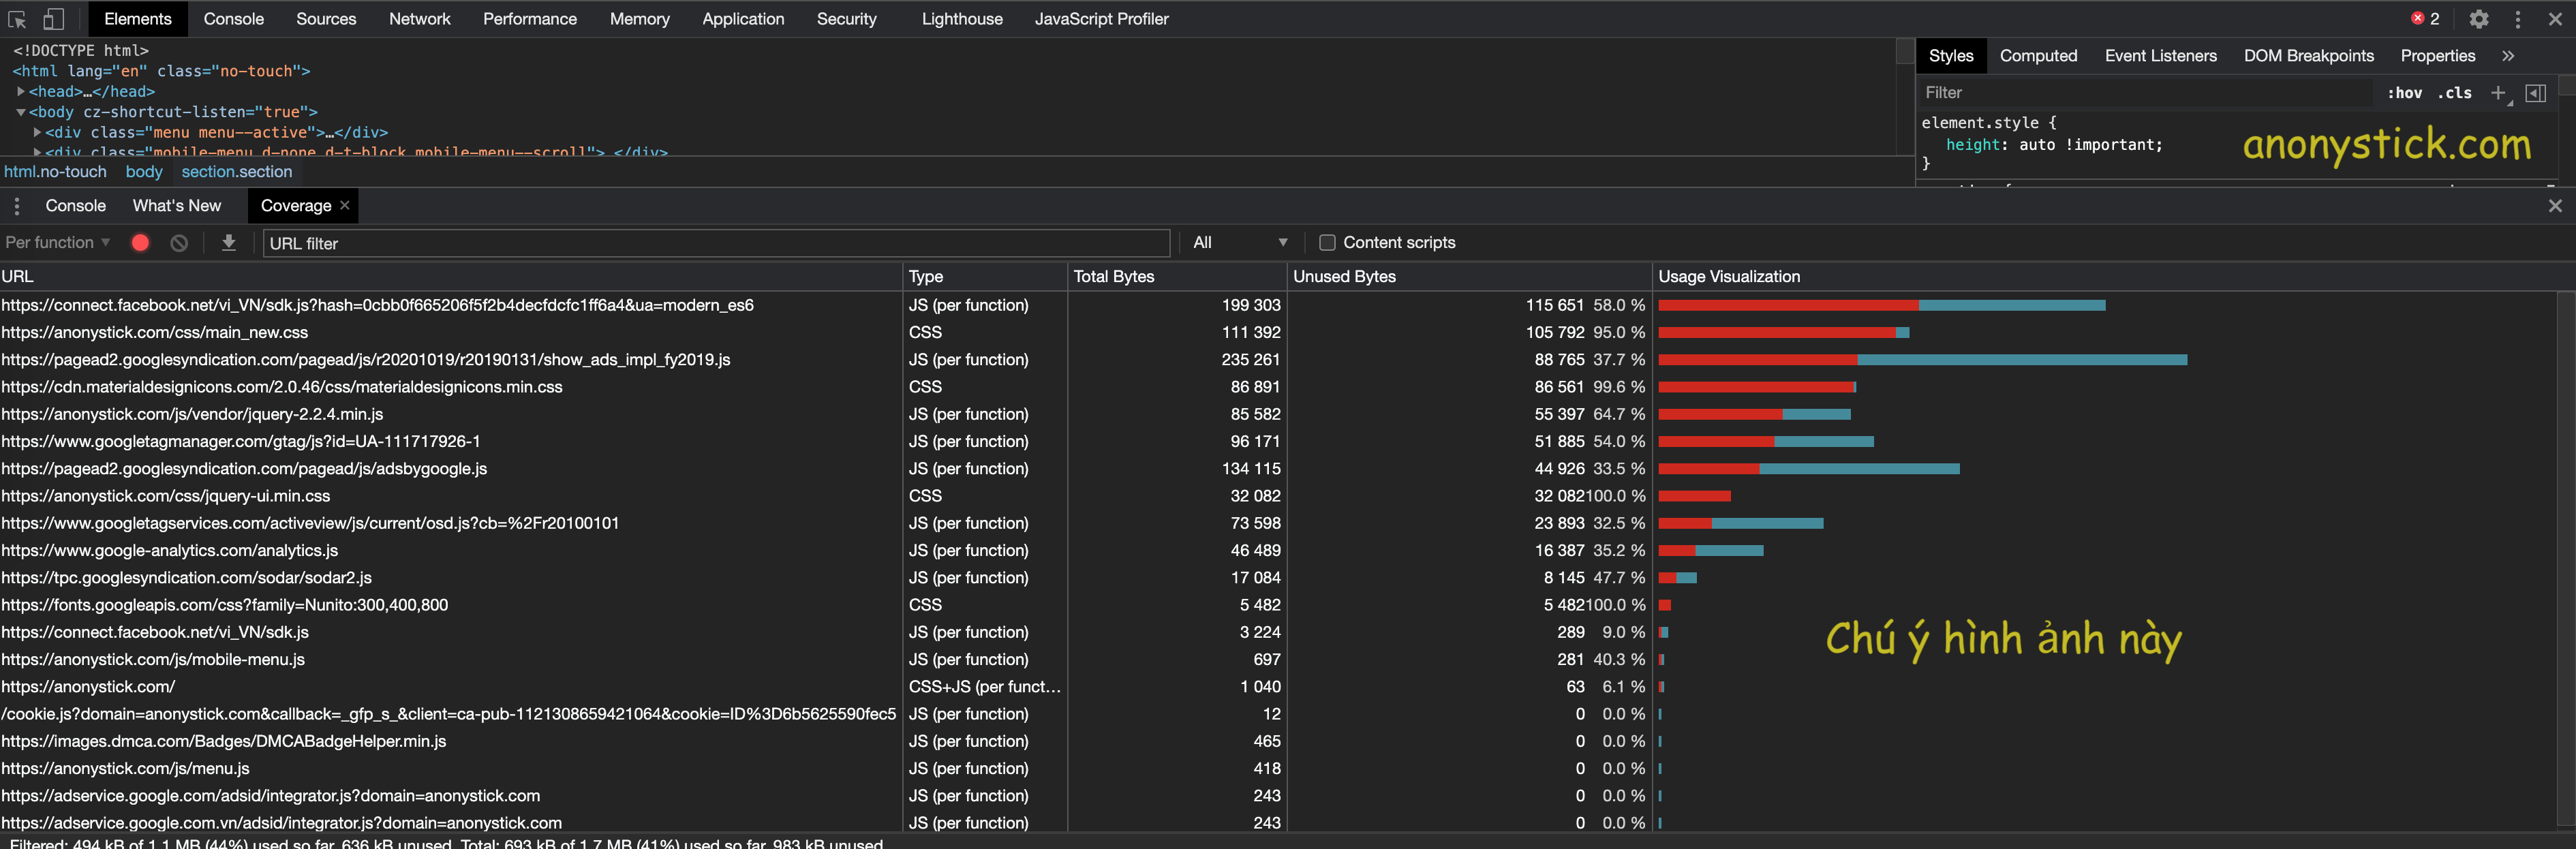The height and width of the screenshot is (849, 2576).
Task: Open the DevTools three-dot options menu
Action: (x=2517, y=19)
